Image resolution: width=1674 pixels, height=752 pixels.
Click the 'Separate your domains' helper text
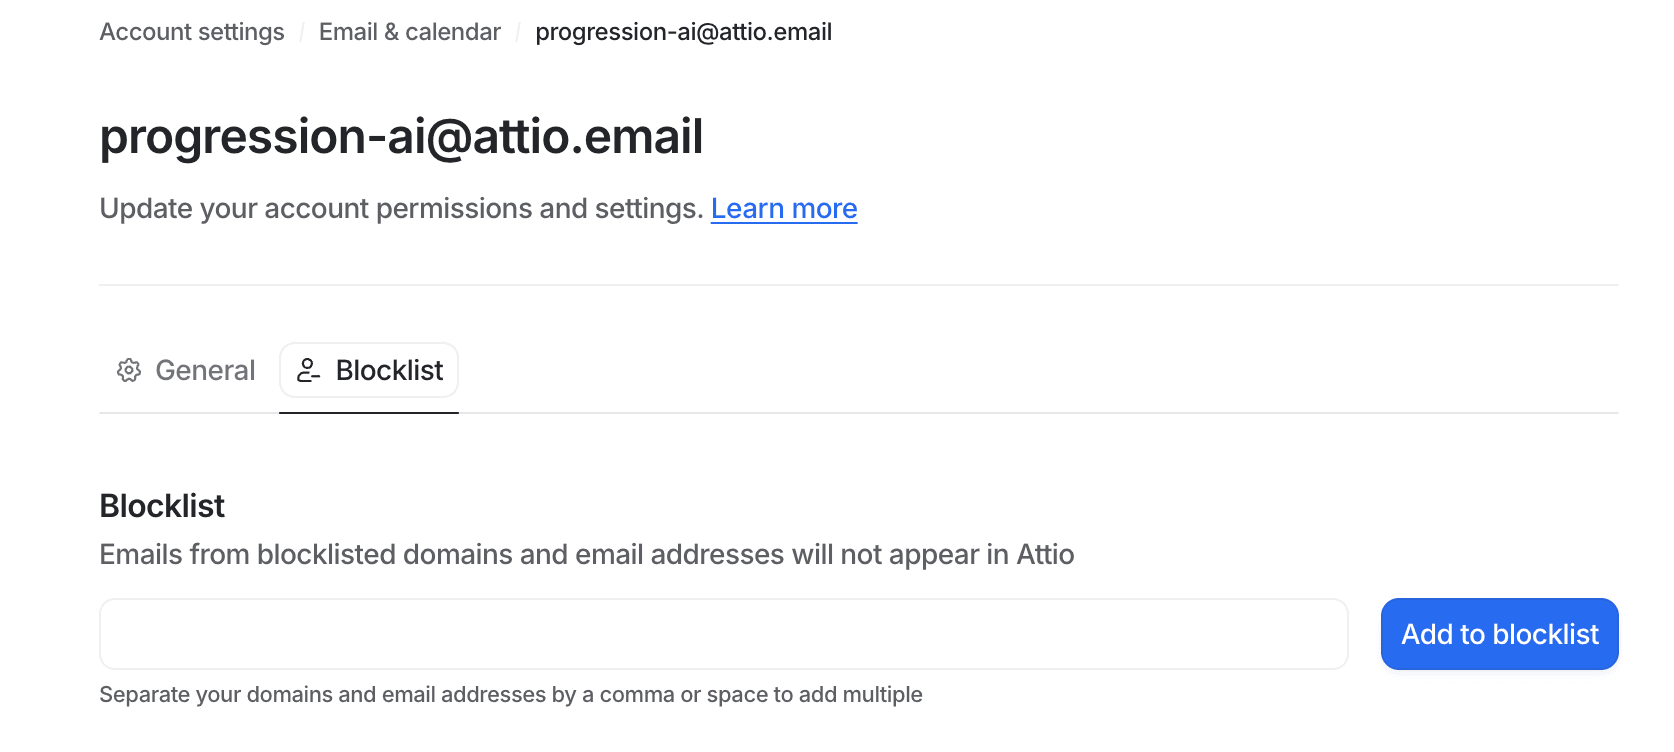click(x=511, y=694)
